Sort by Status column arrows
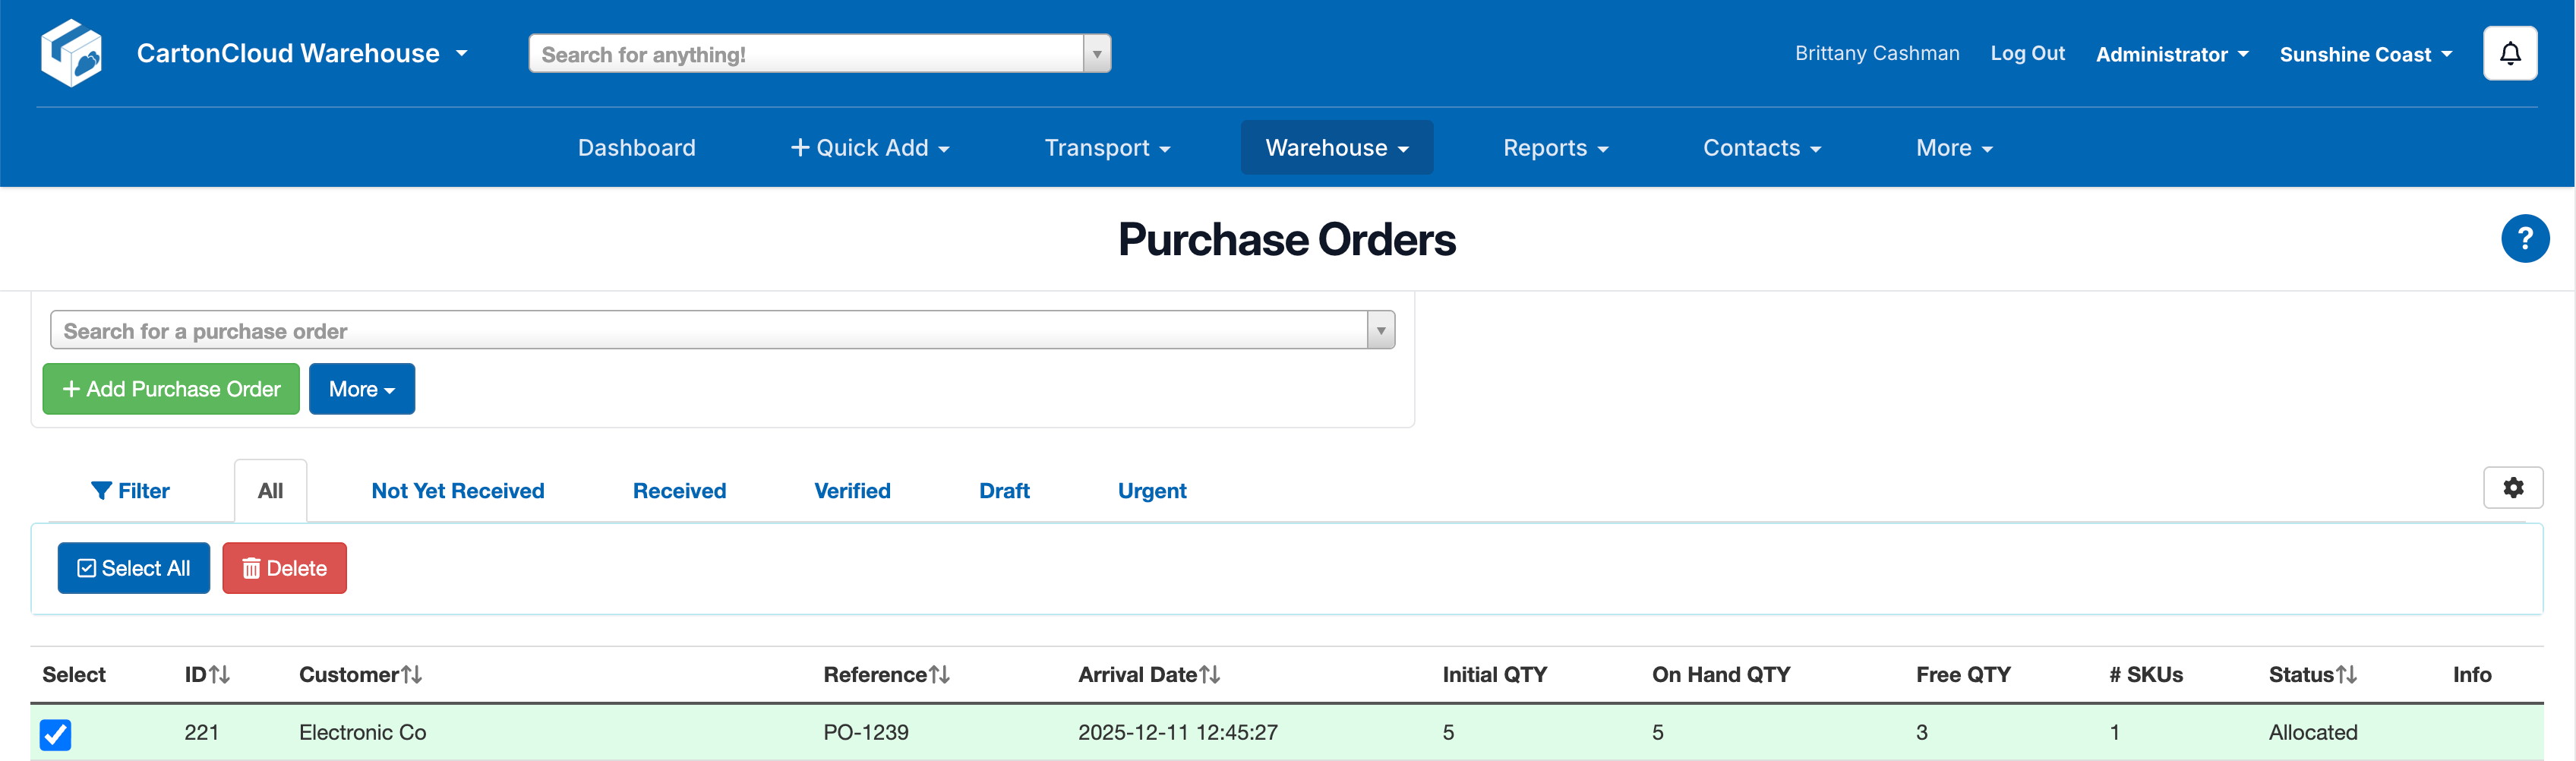 click(x=2346, y=675)
